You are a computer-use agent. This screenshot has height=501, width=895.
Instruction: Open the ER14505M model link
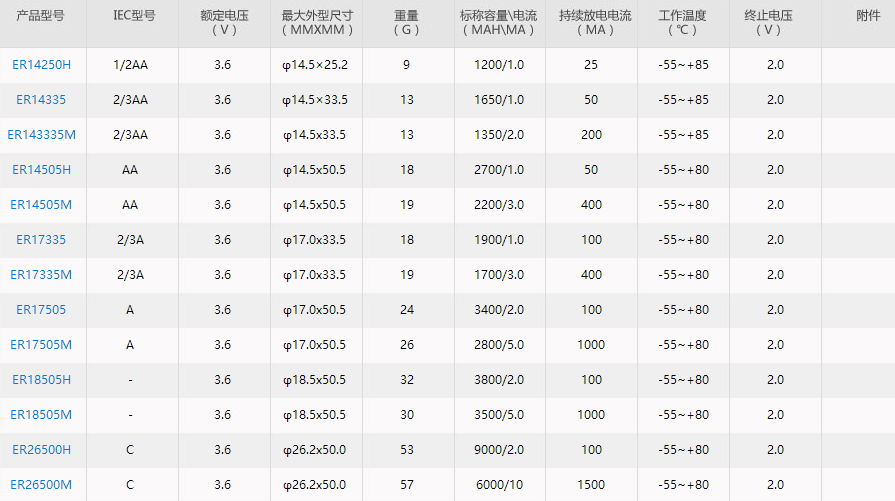tap(42, 205)
